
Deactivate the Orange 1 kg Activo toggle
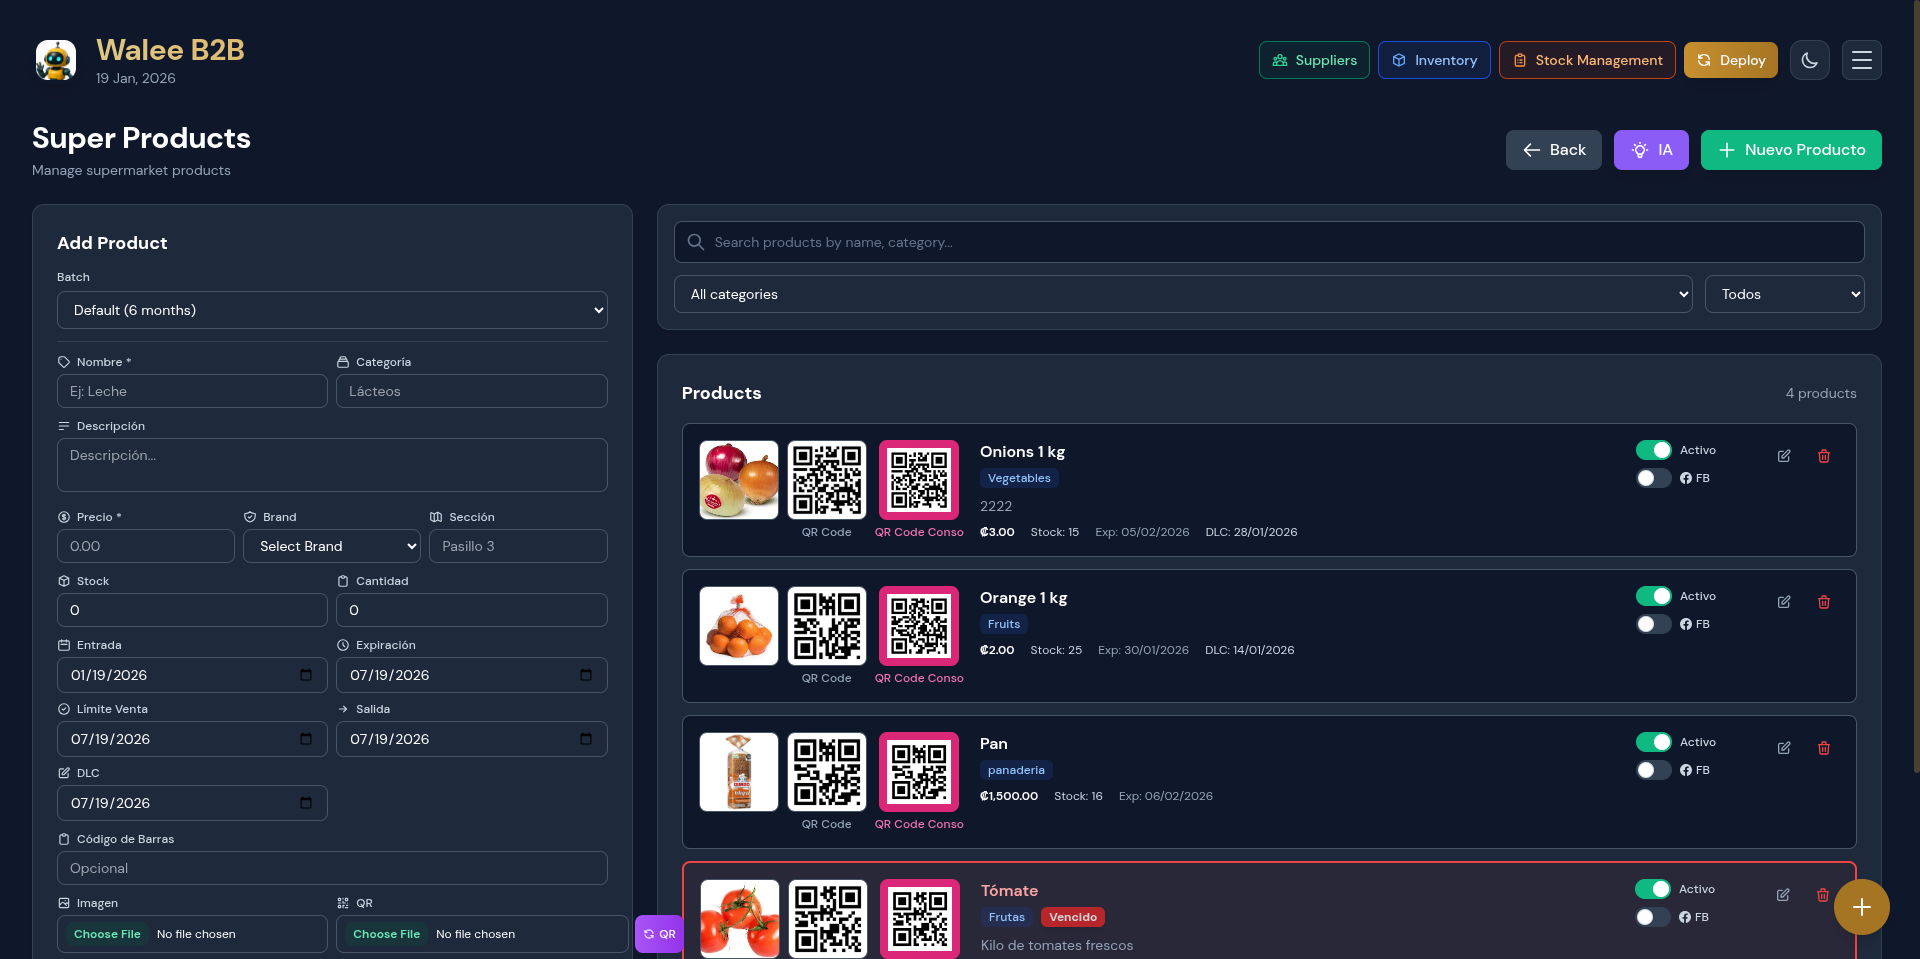(1652, 596)
